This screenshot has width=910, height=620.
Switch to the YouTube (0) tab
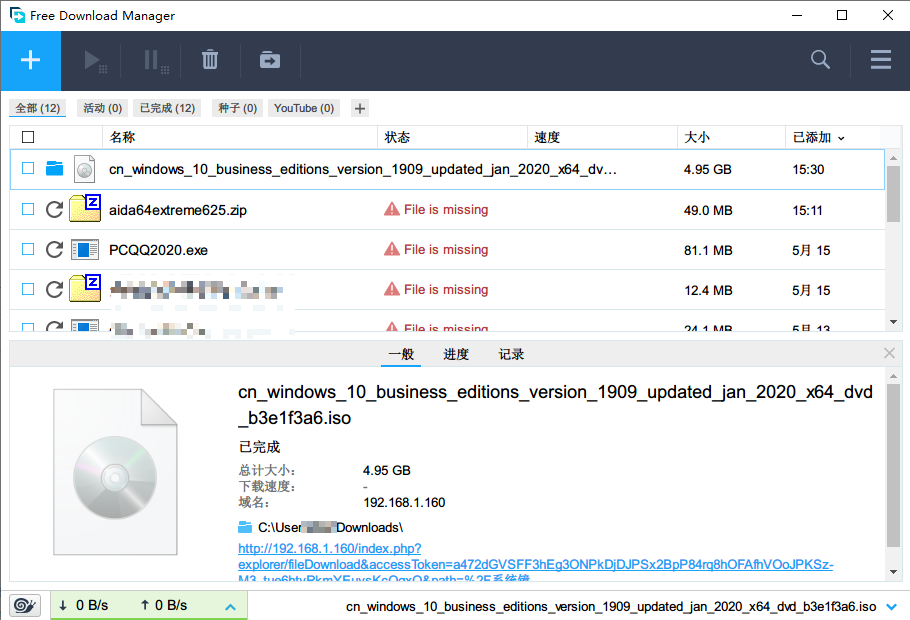coord(304,108)
